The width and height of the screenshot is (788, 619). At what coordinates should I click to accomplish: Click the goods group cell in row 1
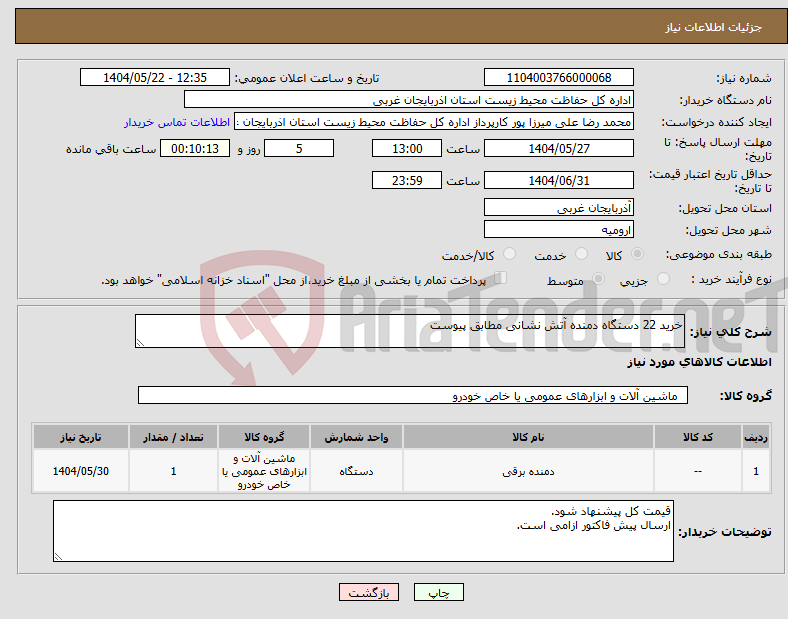264,471
